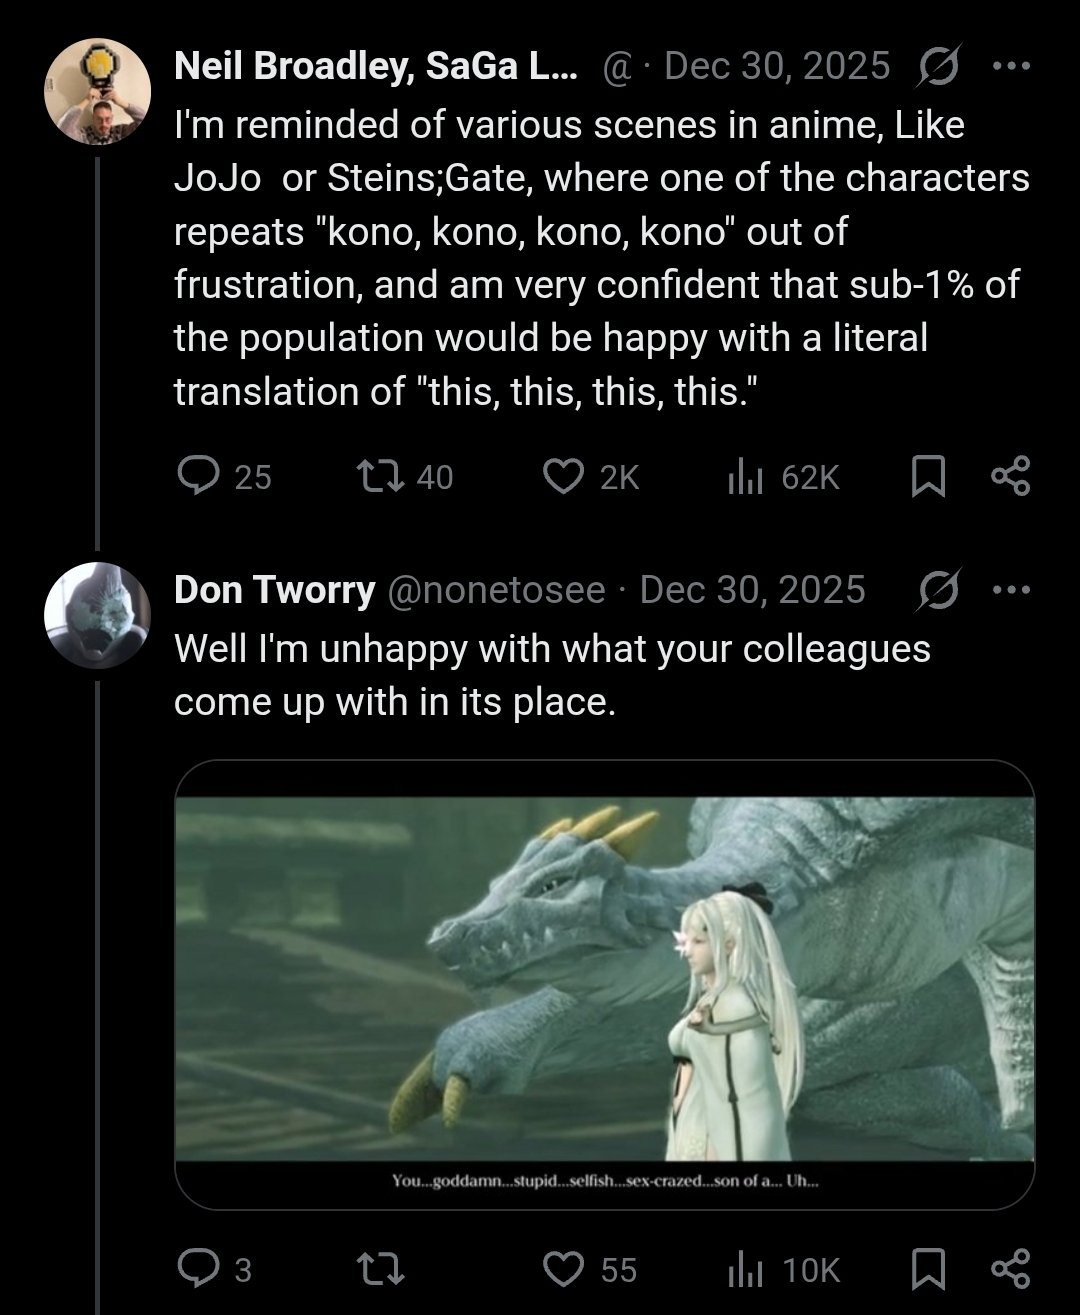Bookmark Neil Broadley's tweet
This screenshot has width=1080, height=1315.
click(928, 477)
